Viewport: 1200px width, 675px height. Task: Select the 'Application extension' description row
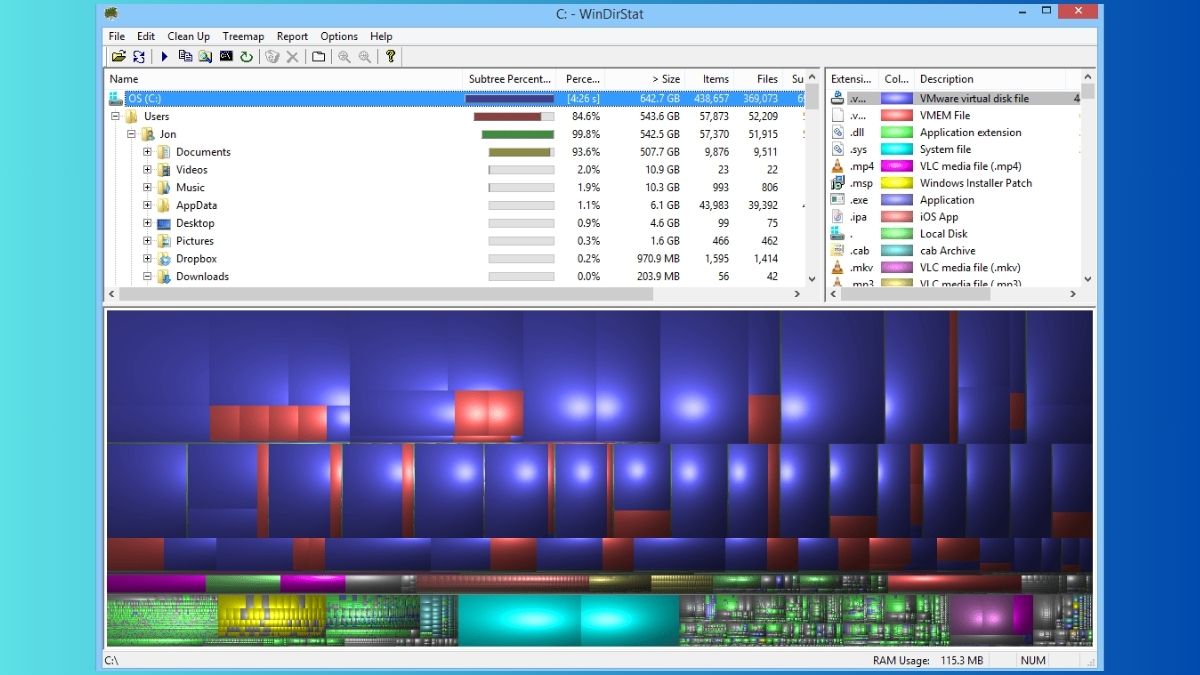pos(970,132)
